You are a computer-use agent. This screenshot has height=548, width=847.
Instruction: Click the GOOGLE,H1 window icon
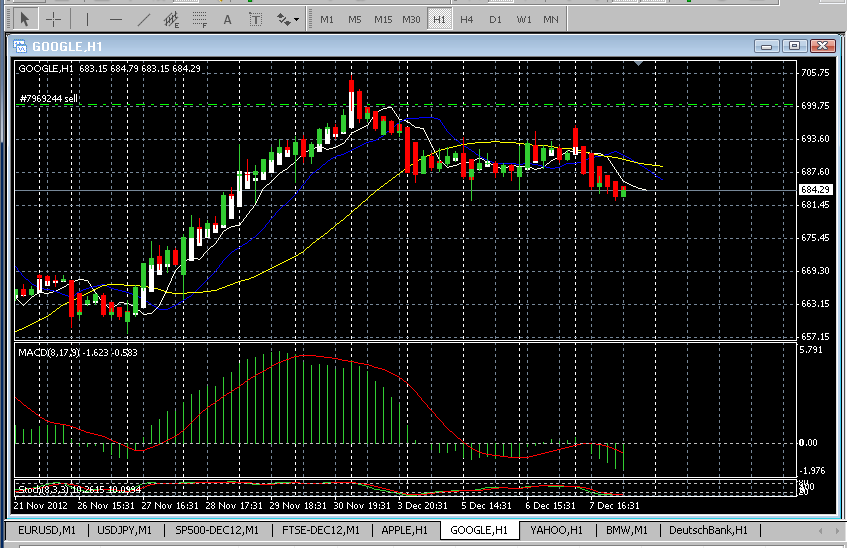click(20, 46)
